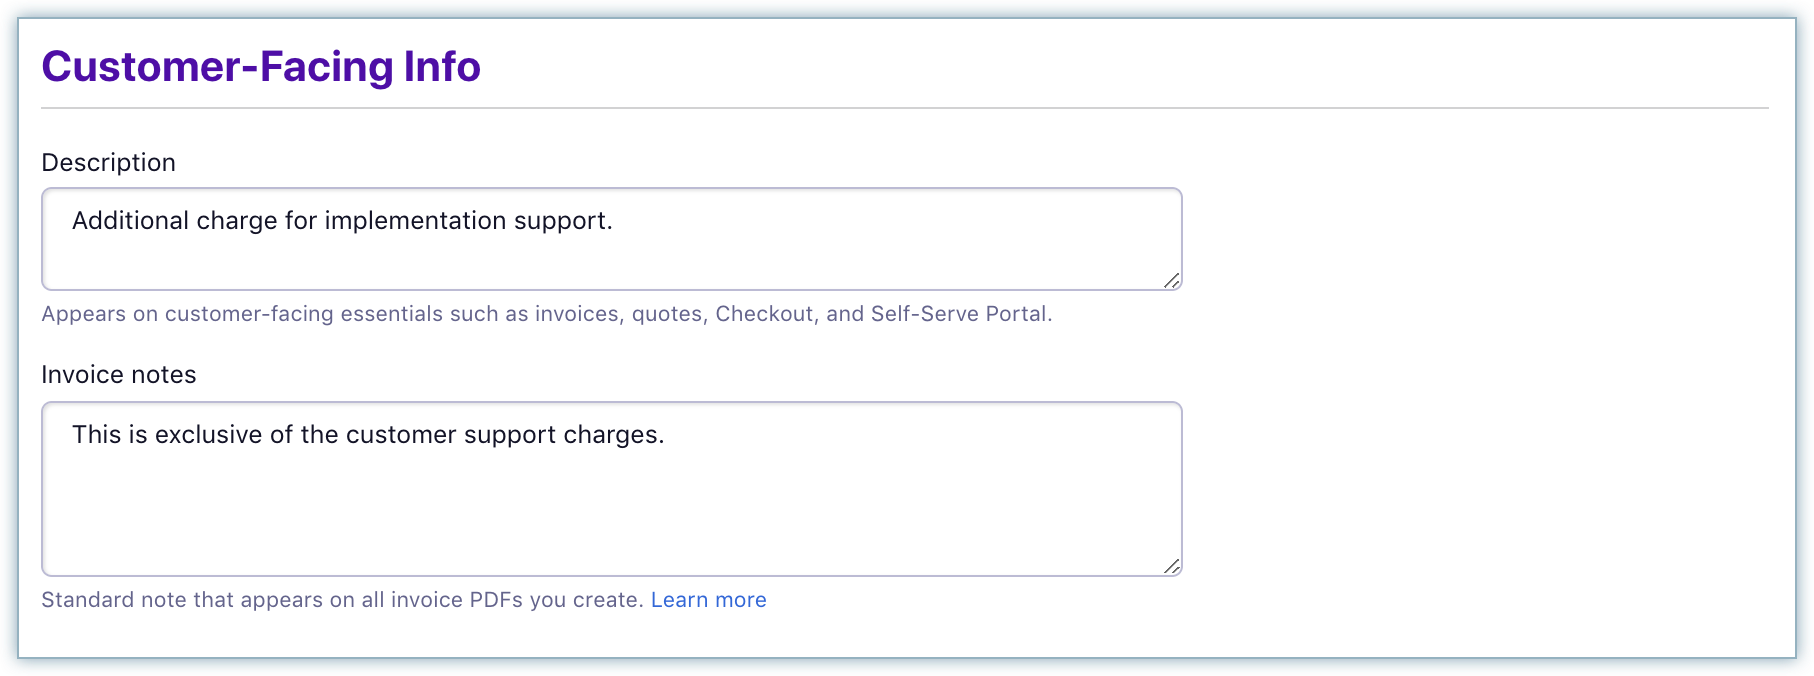Focus the Invoice notes text area
1814x676 pixels.
[x=612, y=489]
